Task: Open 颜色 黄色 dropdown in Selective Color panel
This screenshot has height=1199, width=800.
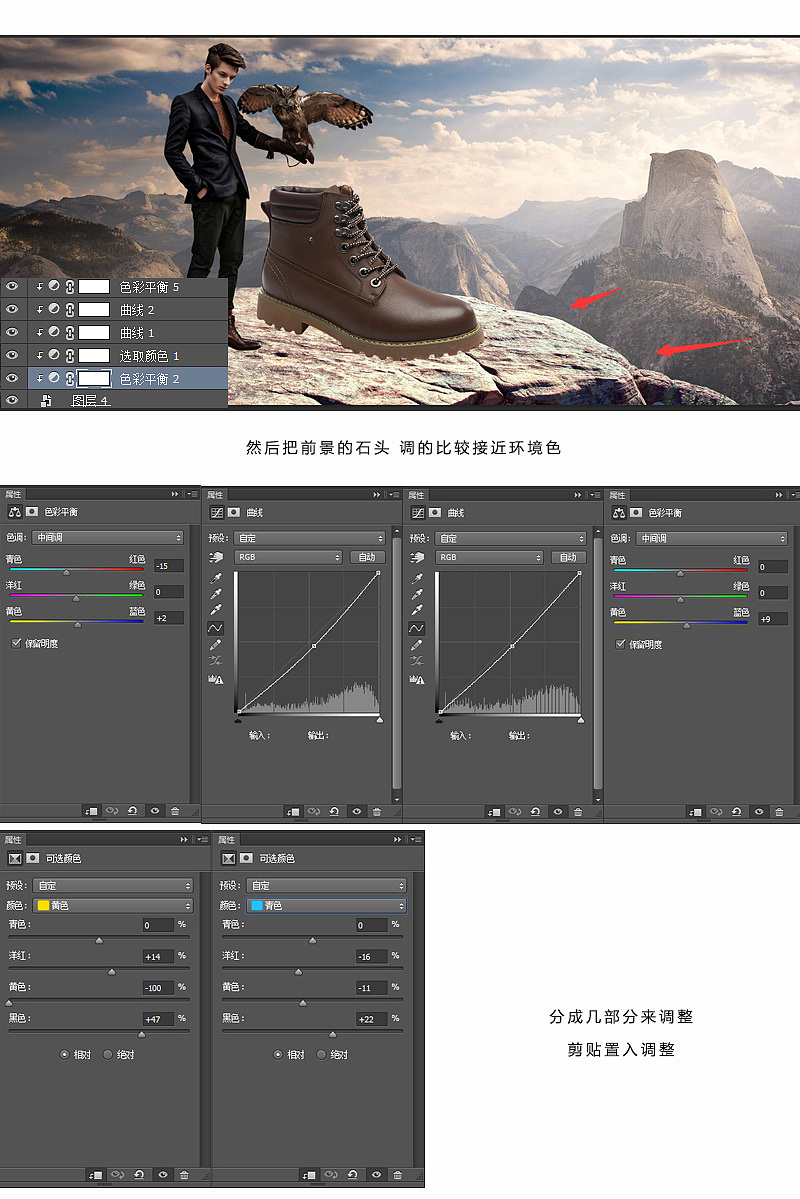Action: (113, 905)
